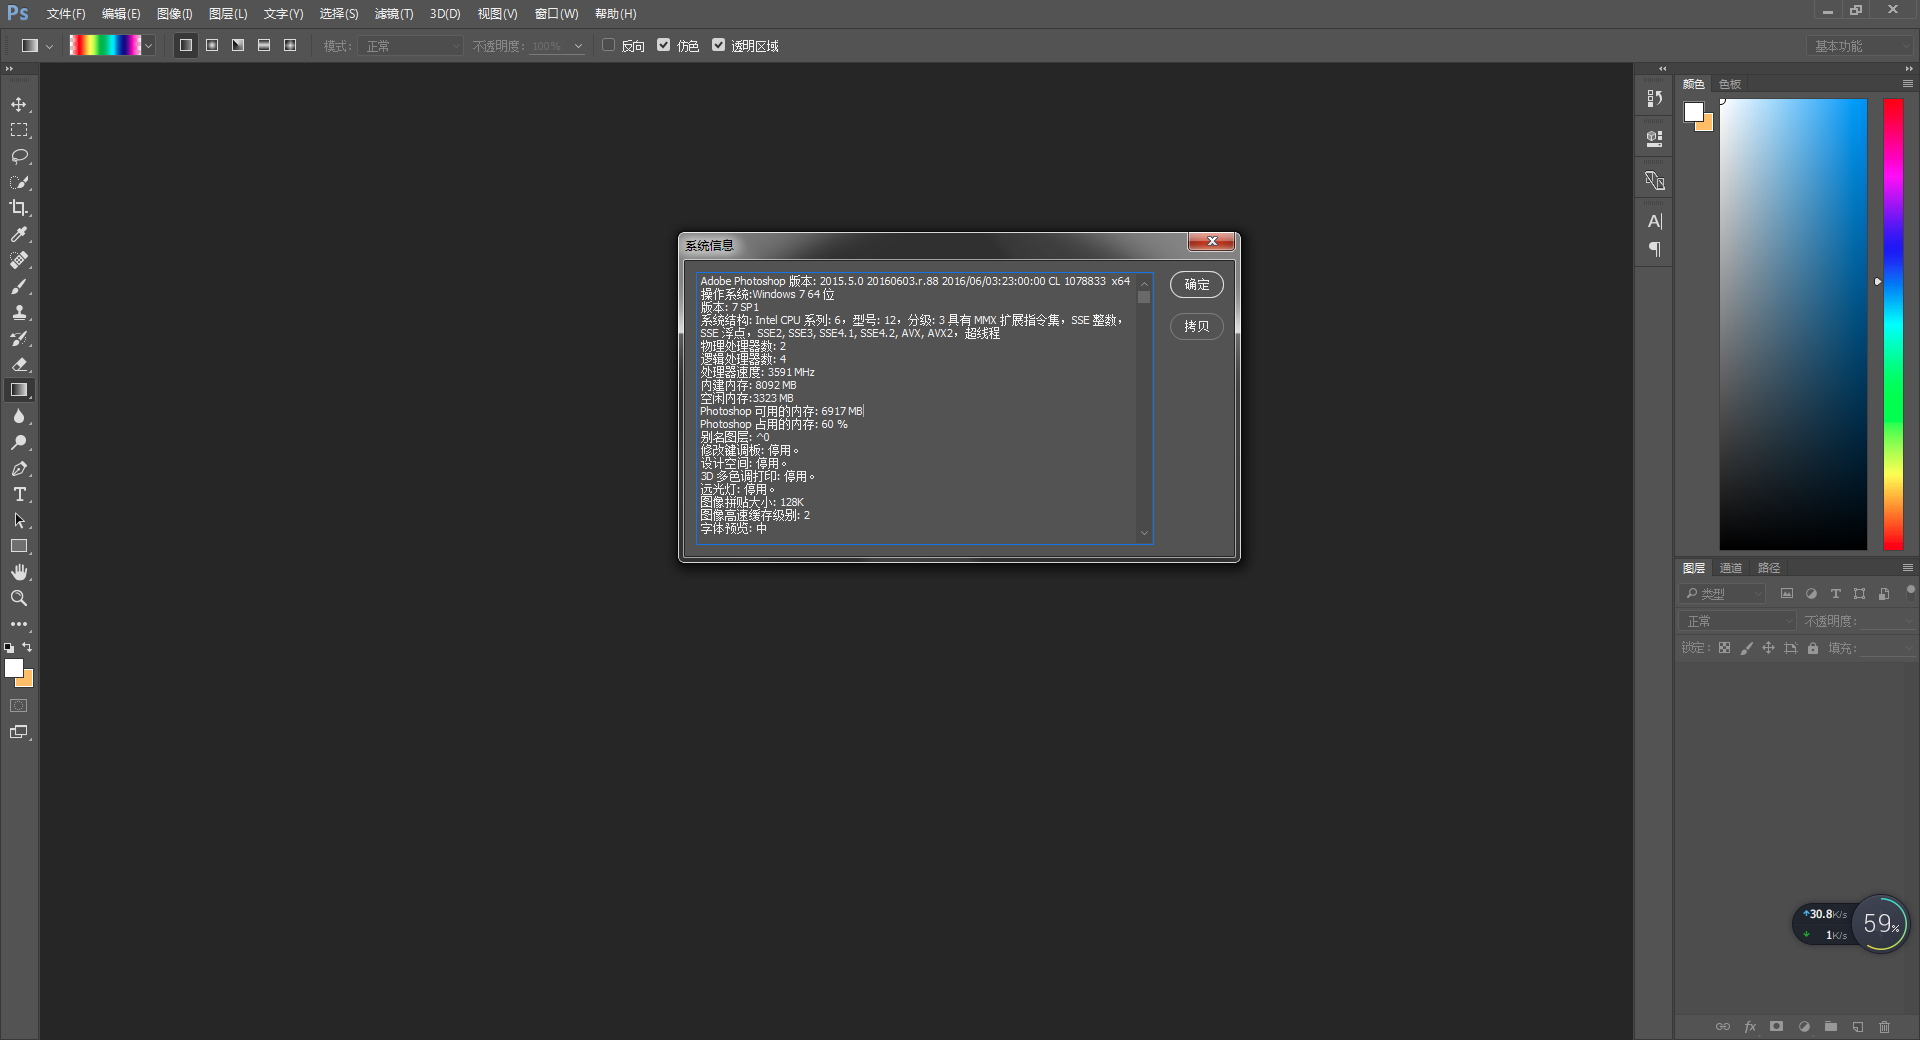
Task: Select the Eyedropper tool
Action: [x=19, y=234]
